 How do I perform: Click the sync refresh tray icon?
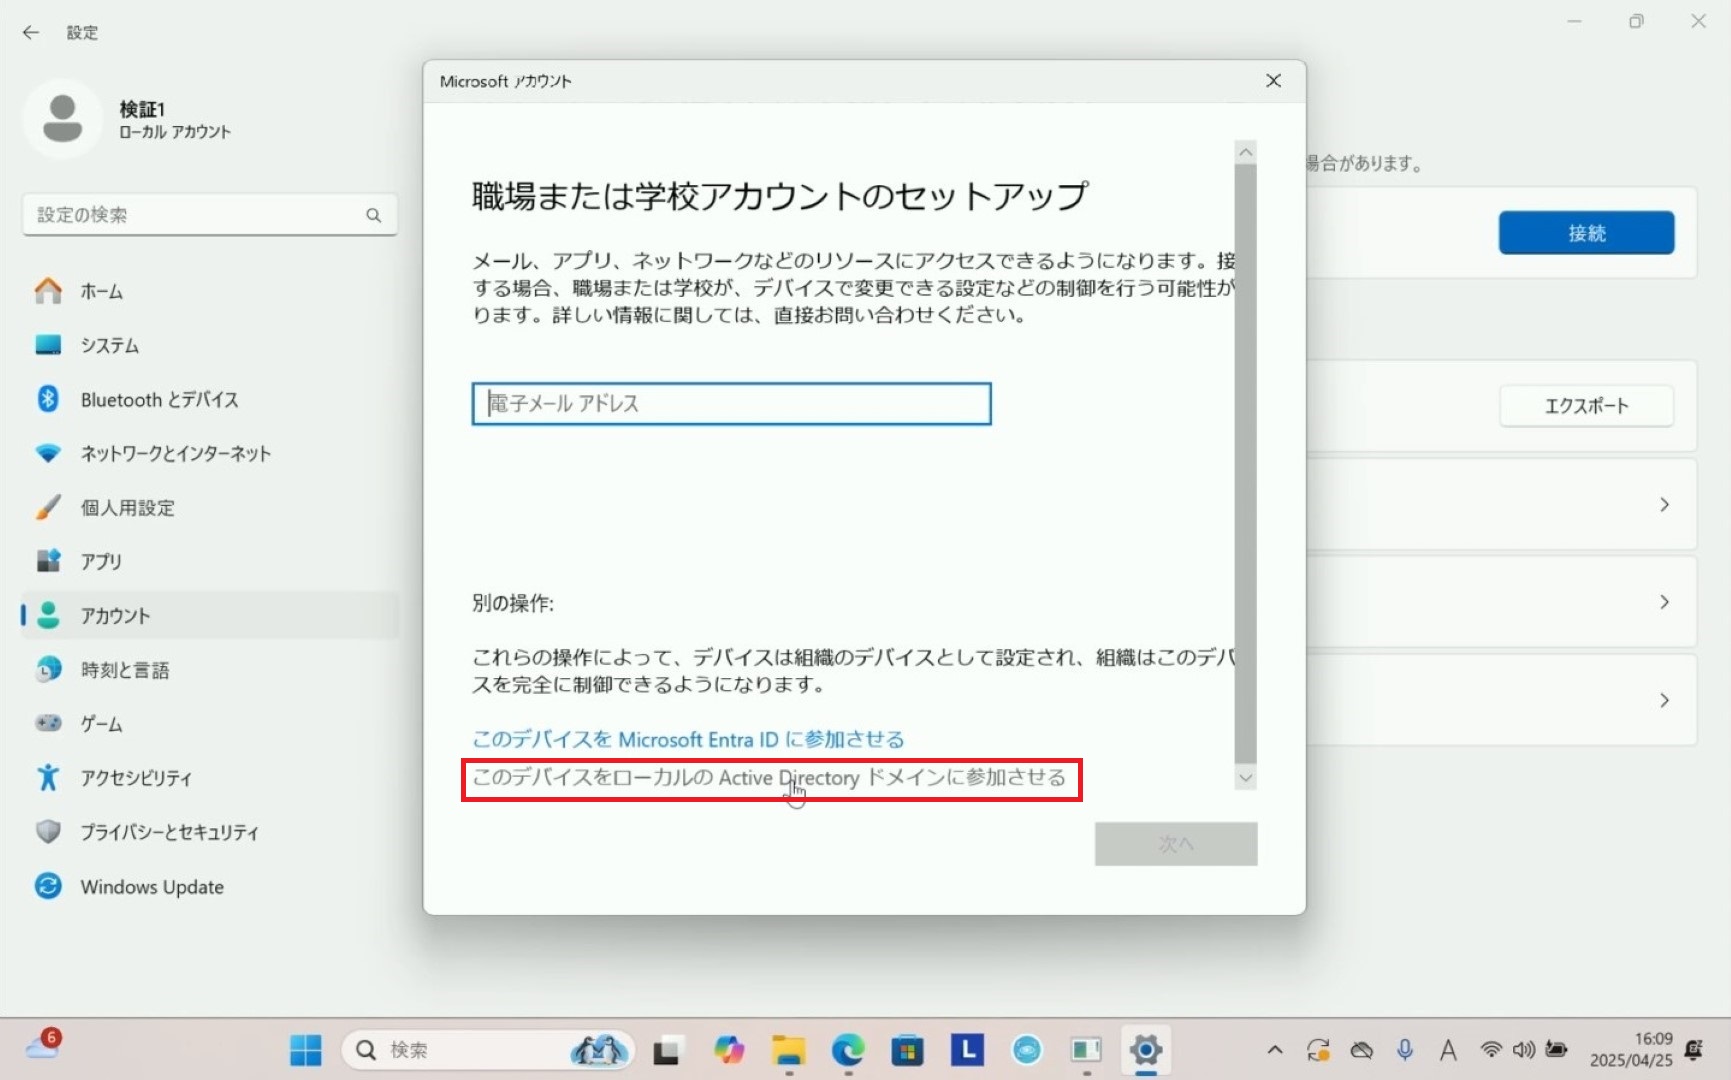click(x=1318, y=1050)
